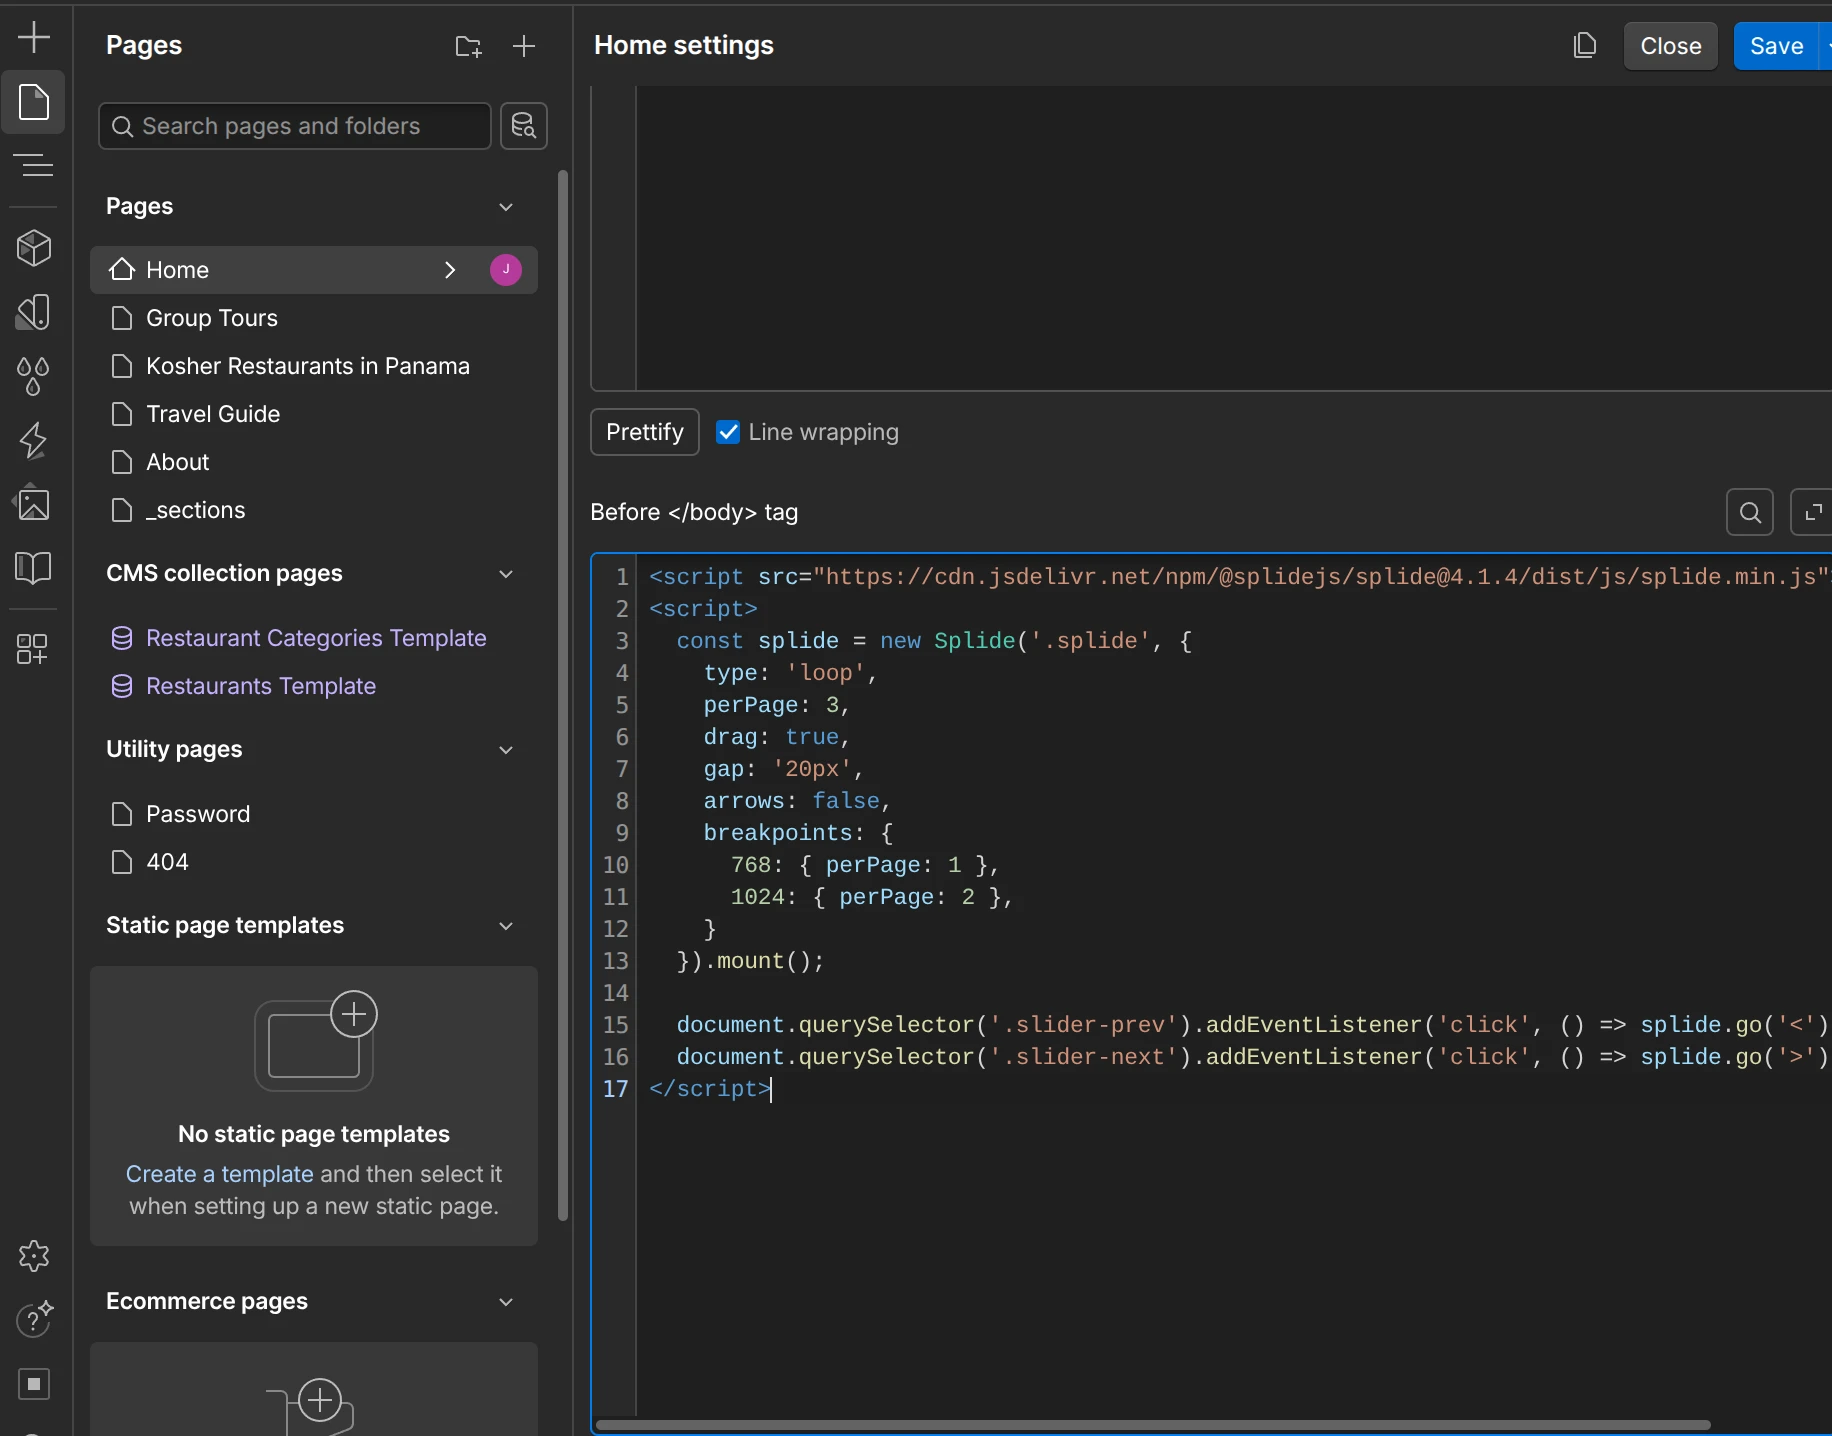Select the Travel Guide page
The width and height of the screenshot is (1832, 1436).
coord(314,414)
